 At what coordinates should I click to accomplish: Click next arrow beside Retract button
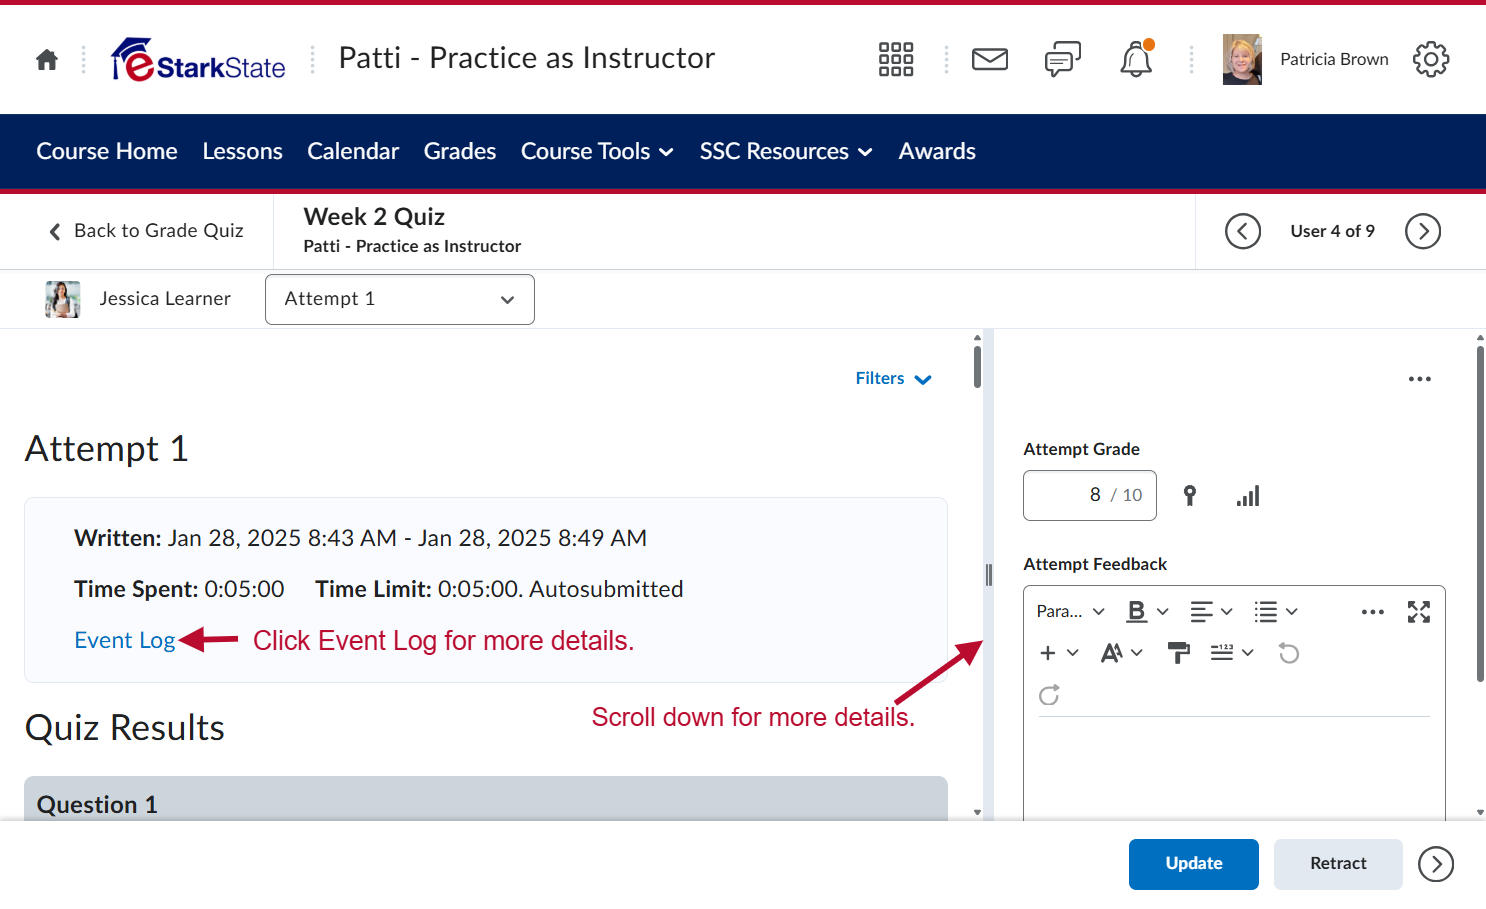pos(1436,864)
